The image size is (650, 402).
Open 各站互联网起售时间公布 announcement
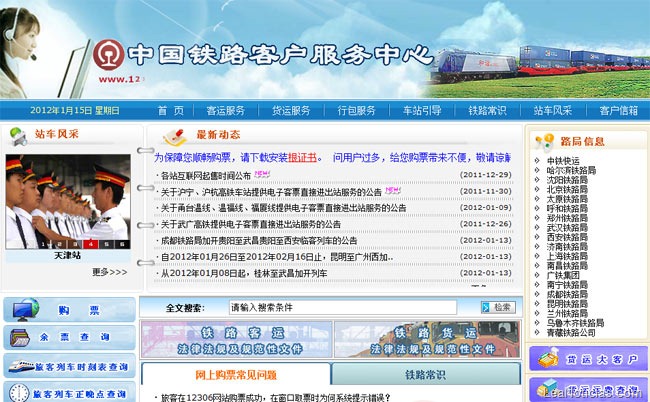206,176
